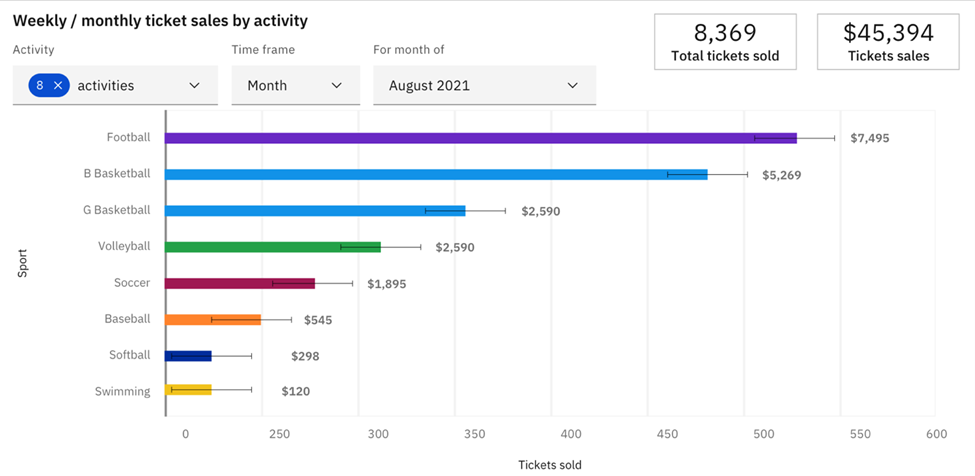Click the $7,495 Football value label
This screenshot has width=975, height=476.
click(870, 138)
